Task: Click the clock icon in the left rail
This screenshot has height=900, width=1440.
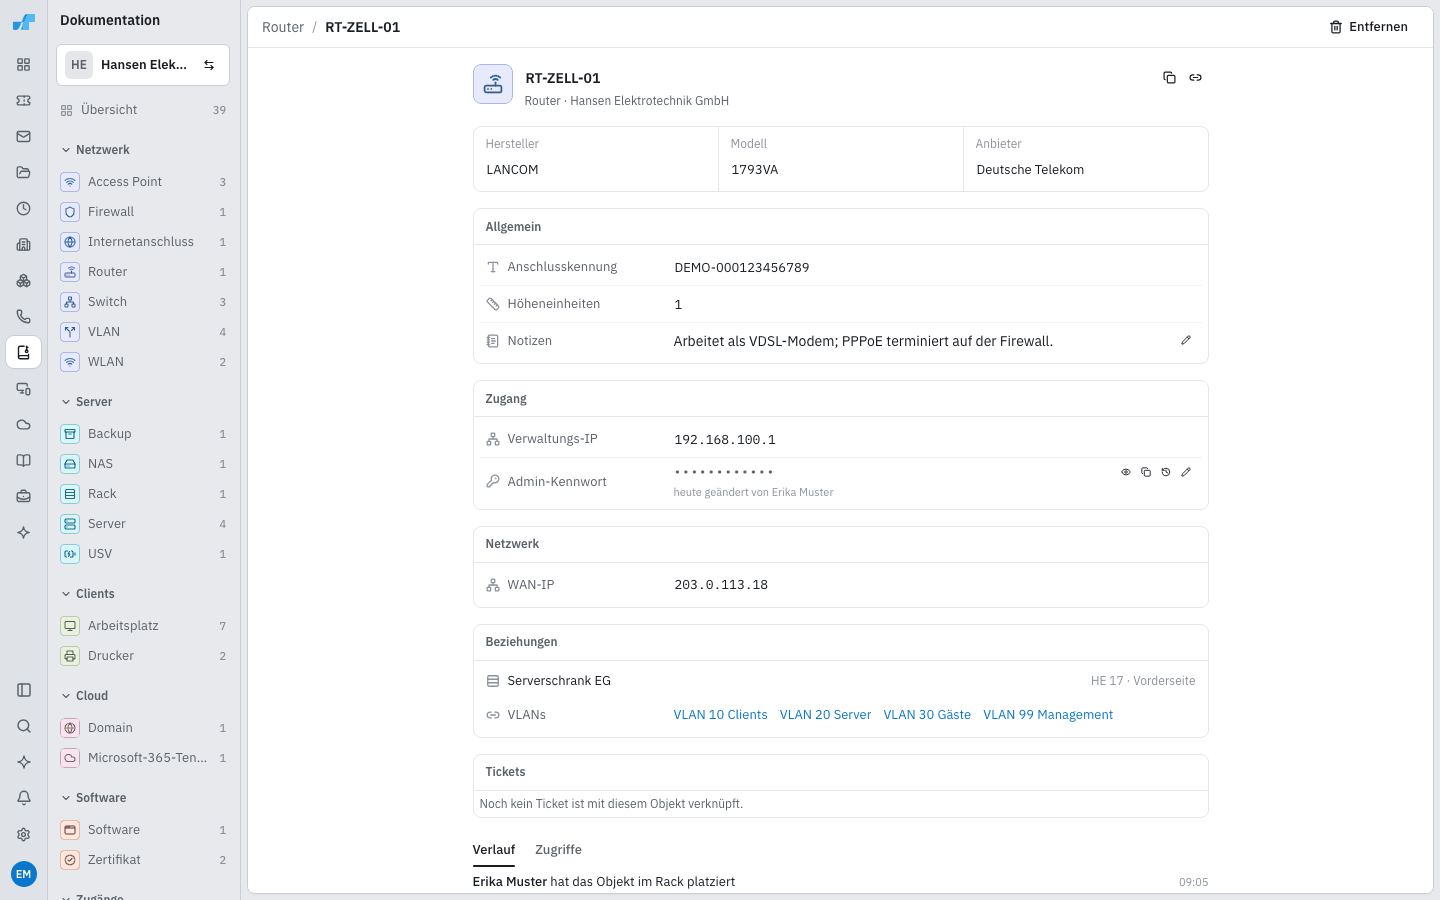Action: click(24, 209)
